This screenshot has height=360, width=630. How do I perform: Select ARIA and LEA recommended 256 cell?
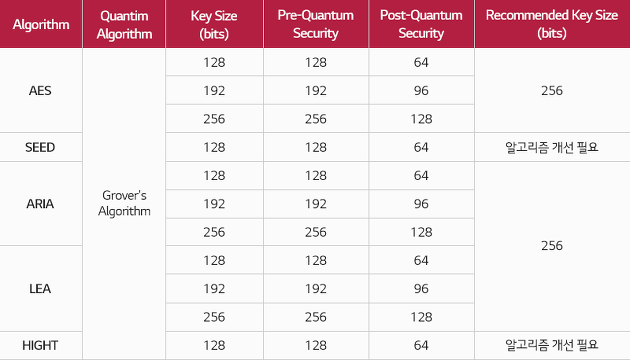pos(552,246)
